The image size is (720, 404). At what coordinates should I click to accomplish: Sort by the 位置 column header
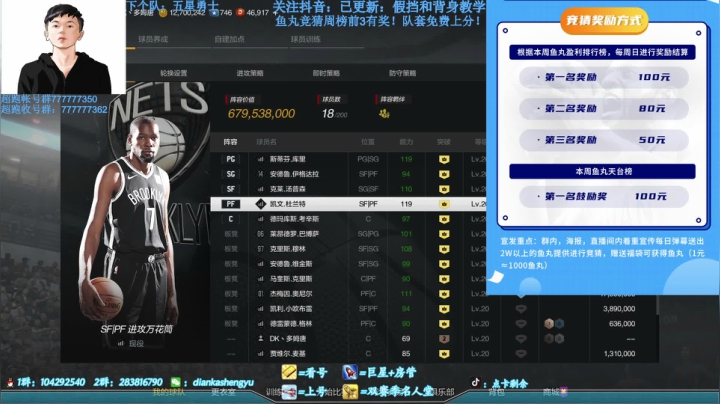point(368,142)
